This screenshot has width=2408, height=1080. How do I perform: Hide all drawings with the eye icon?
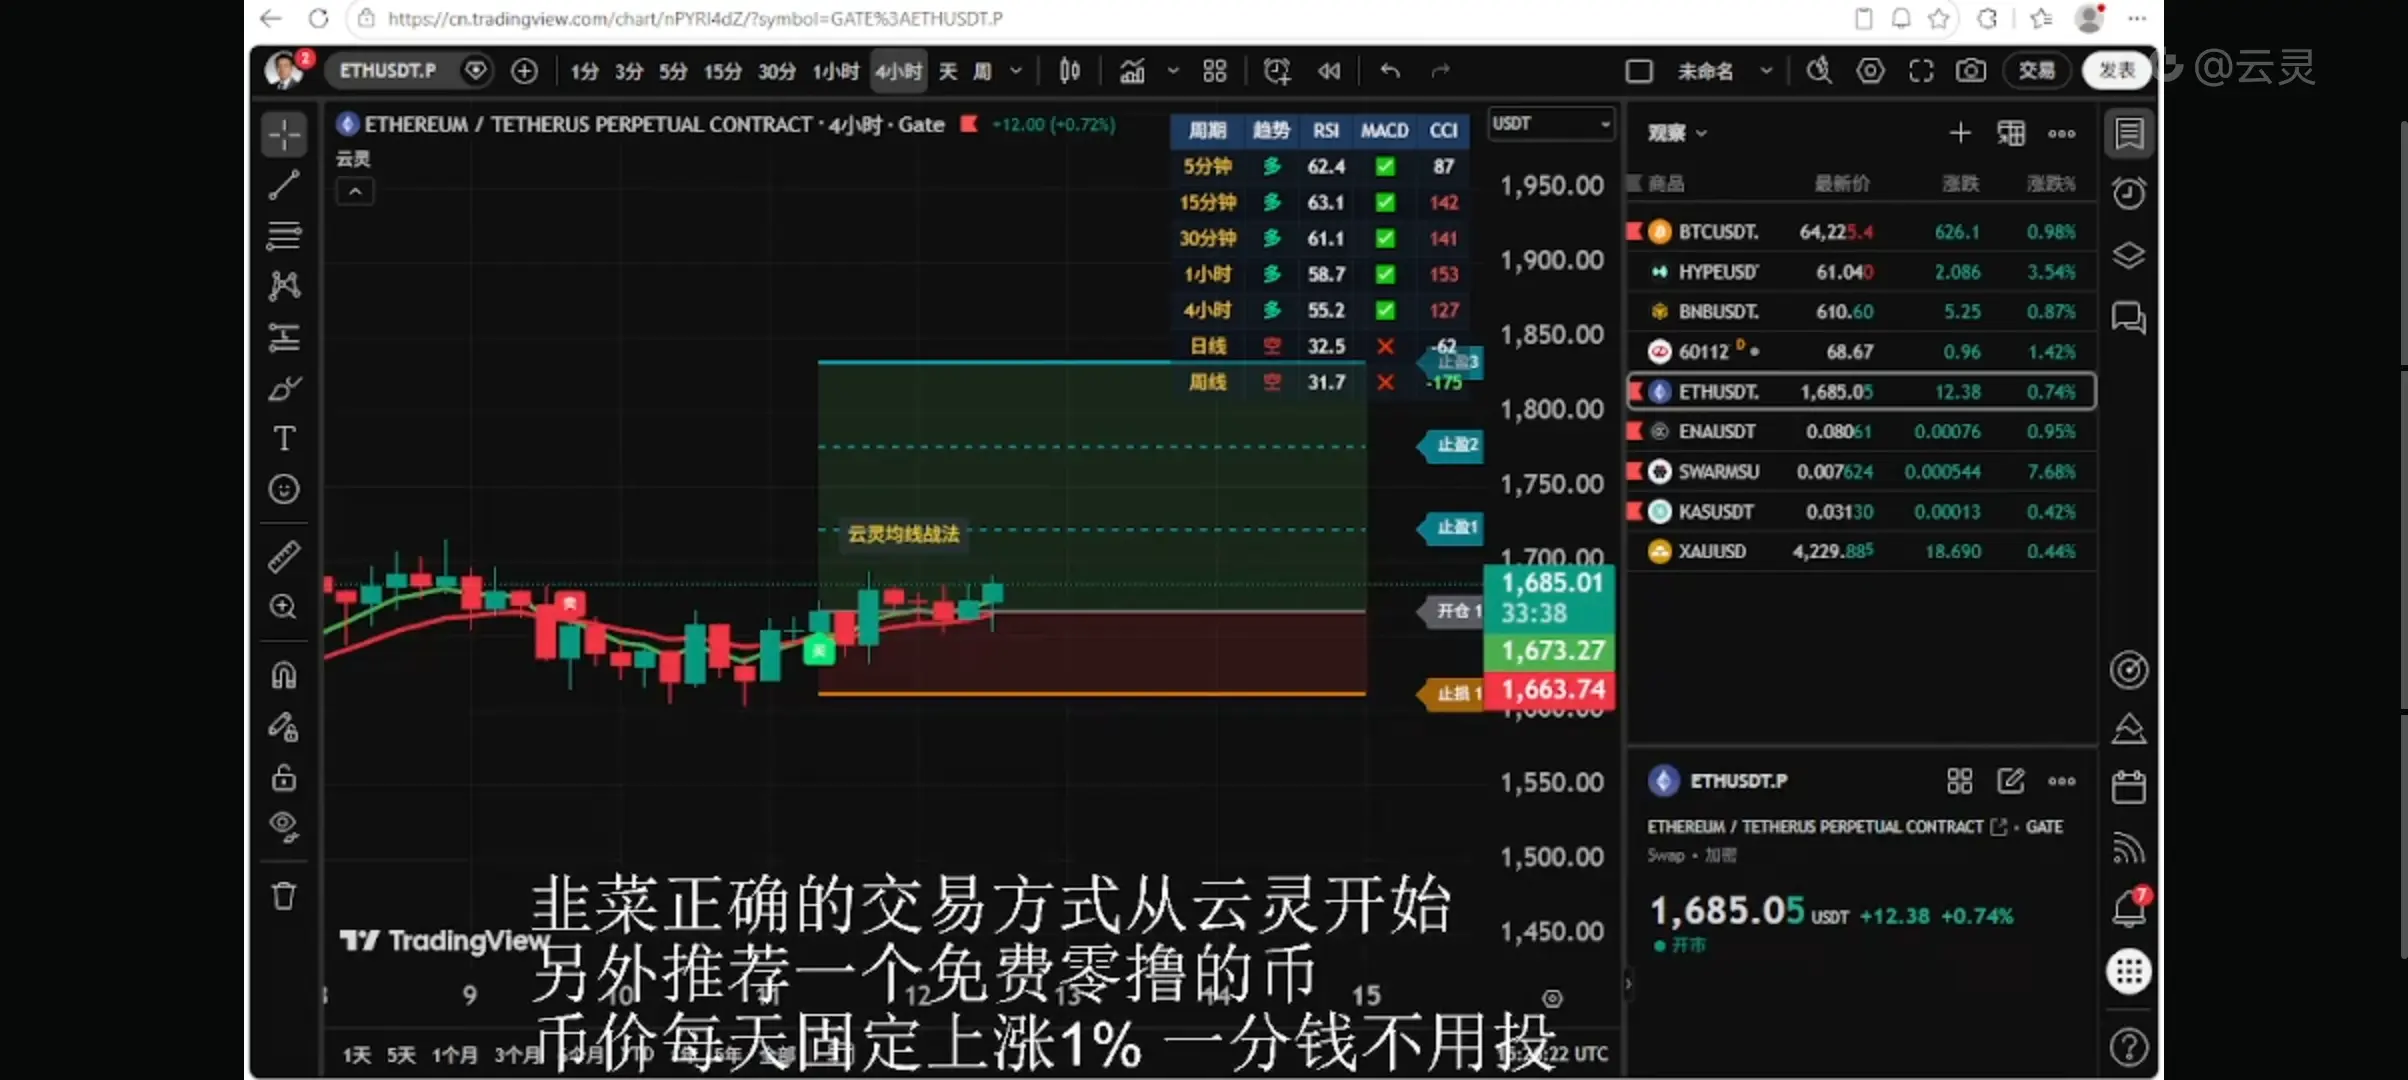click(284, 827)
